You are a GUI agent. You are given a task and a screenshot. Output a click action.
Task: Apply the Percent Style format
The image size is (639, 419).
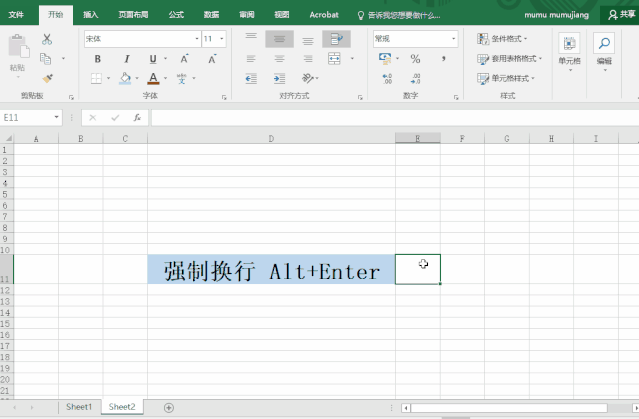coord(415,59)
